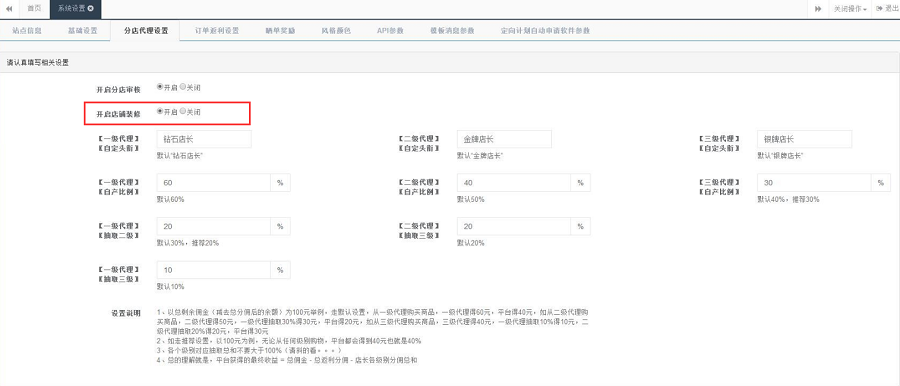Click the hint text 默认10%

click(170, 287)
